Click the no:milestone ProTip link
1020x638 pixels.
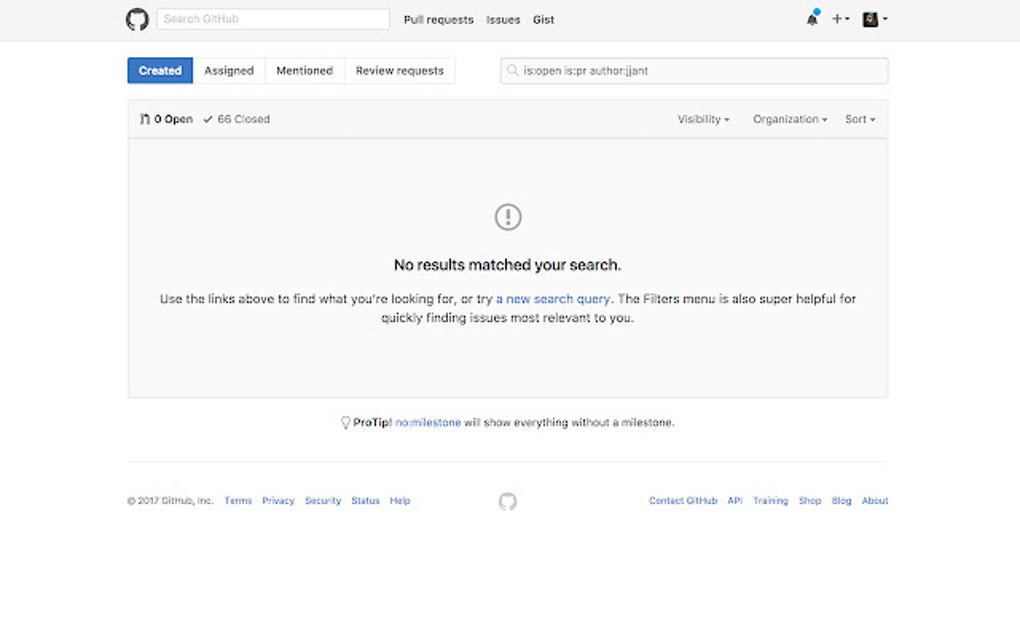pyautogui.click(x=428, y=422)
